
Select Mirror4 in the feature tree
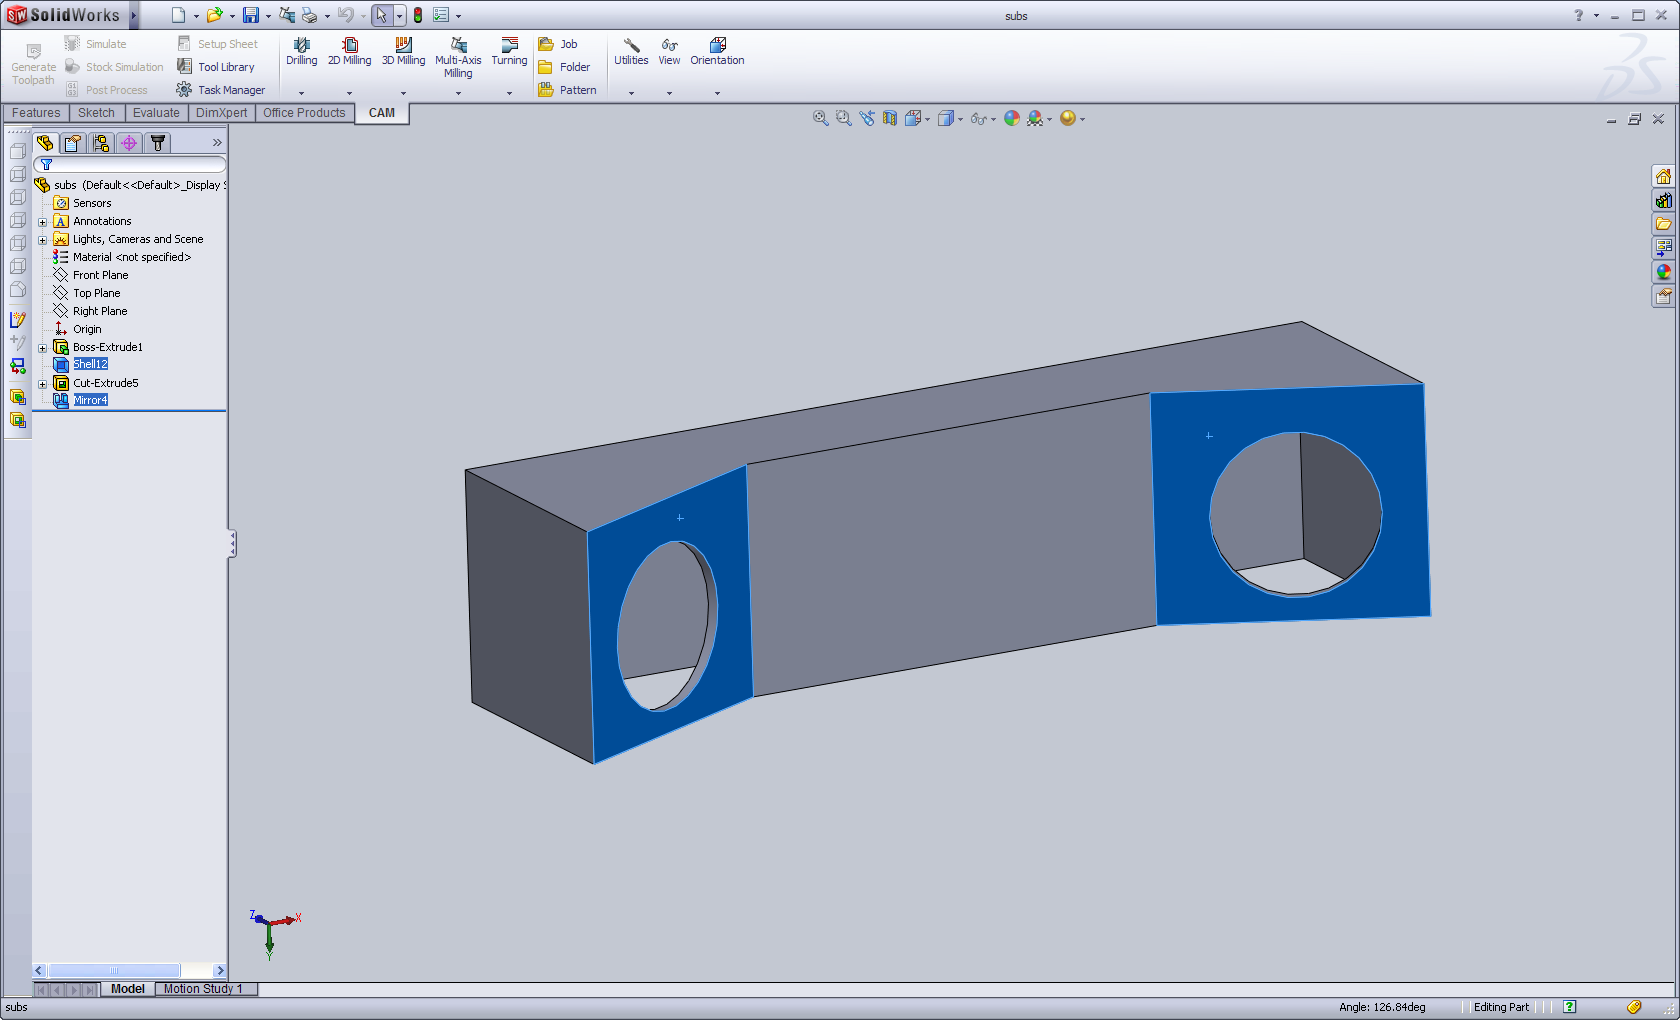tap(90, 400)
